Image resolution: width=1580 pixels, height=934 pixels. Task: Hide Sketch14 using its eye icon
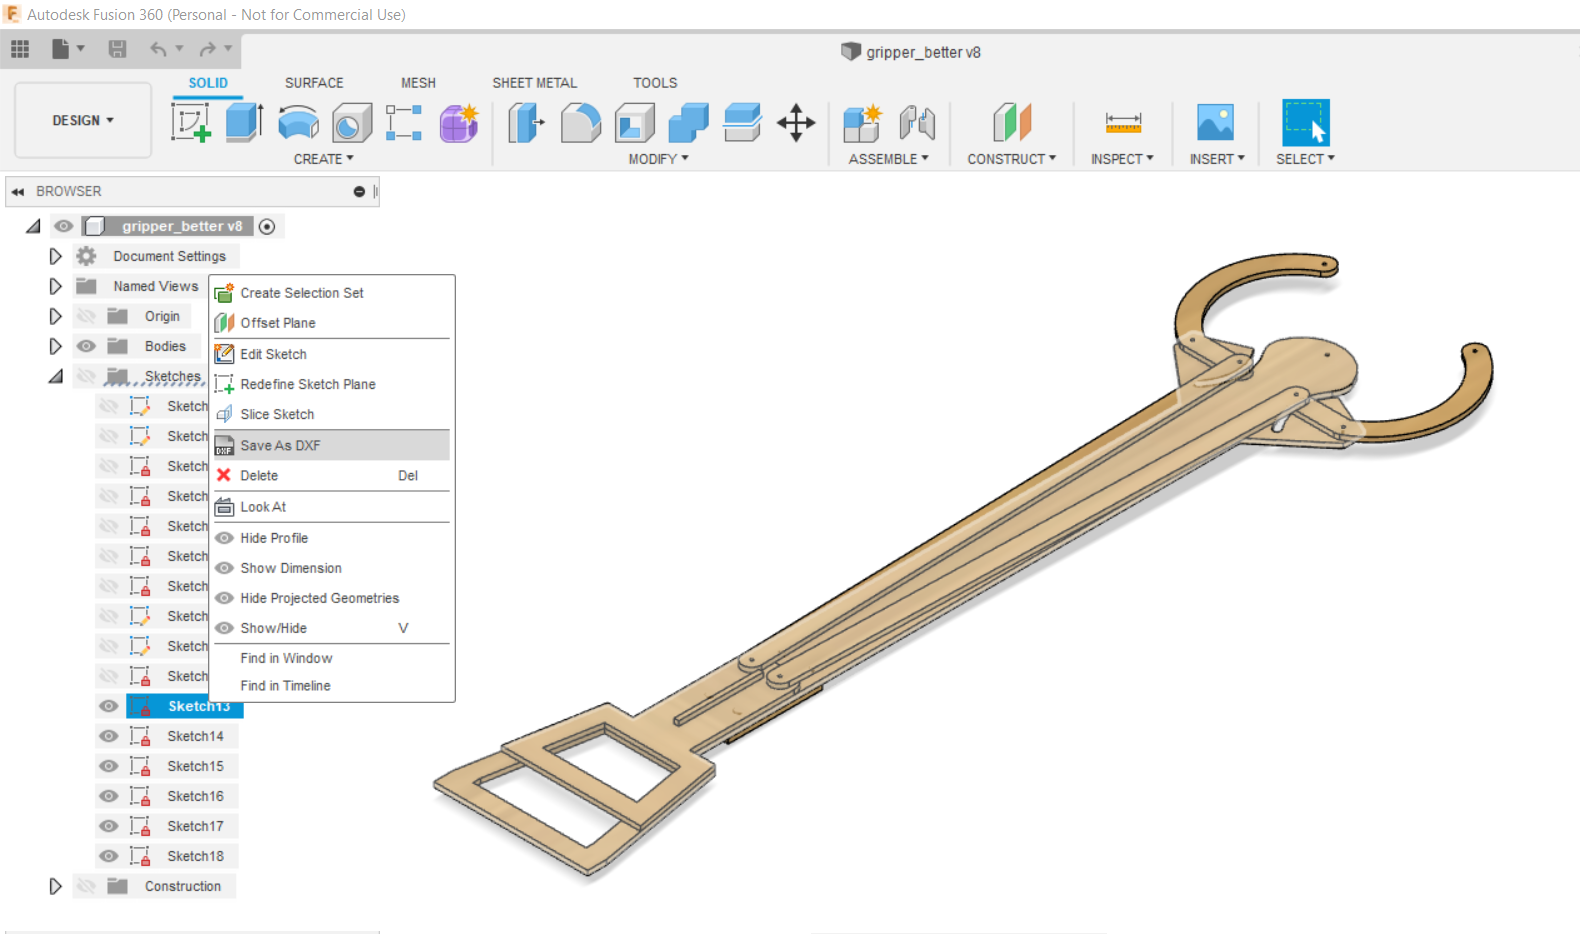coord(109,736)
